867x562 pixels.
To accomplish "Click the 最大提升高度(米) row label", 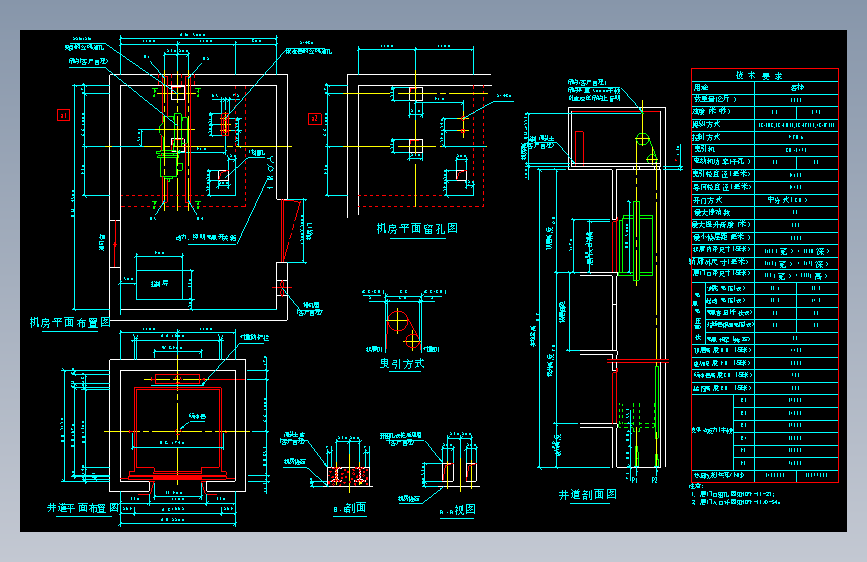I will click(722, 225).
